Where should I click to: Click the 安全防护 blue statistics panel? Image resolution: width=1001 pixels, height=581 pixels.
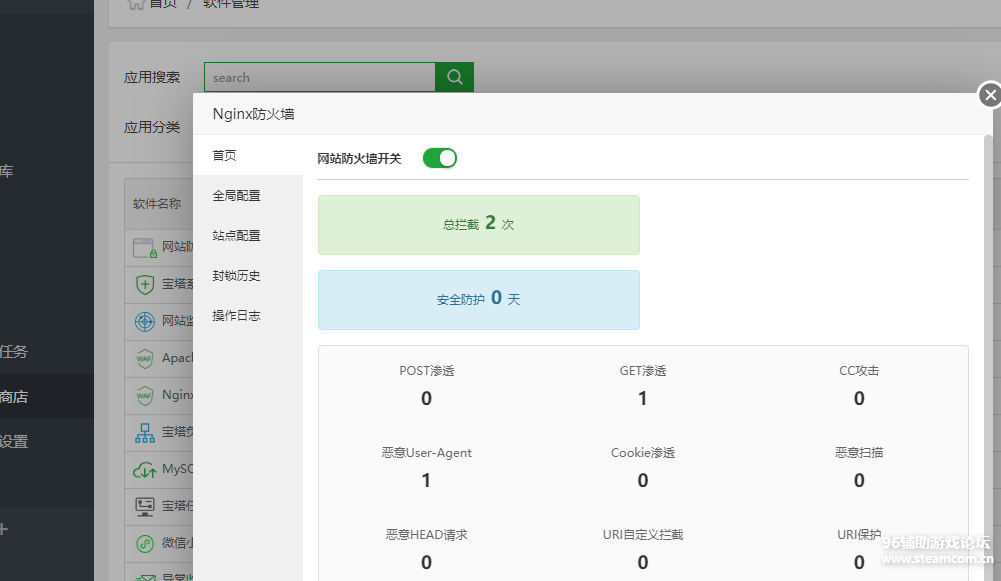[478, 299]
